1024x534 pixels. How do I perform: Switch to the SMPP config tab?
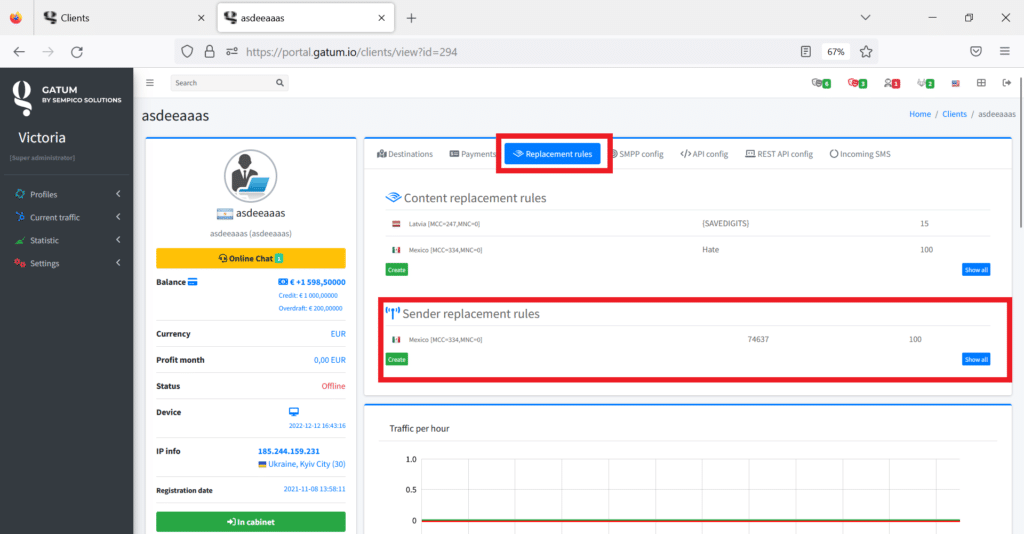point(637,154)
